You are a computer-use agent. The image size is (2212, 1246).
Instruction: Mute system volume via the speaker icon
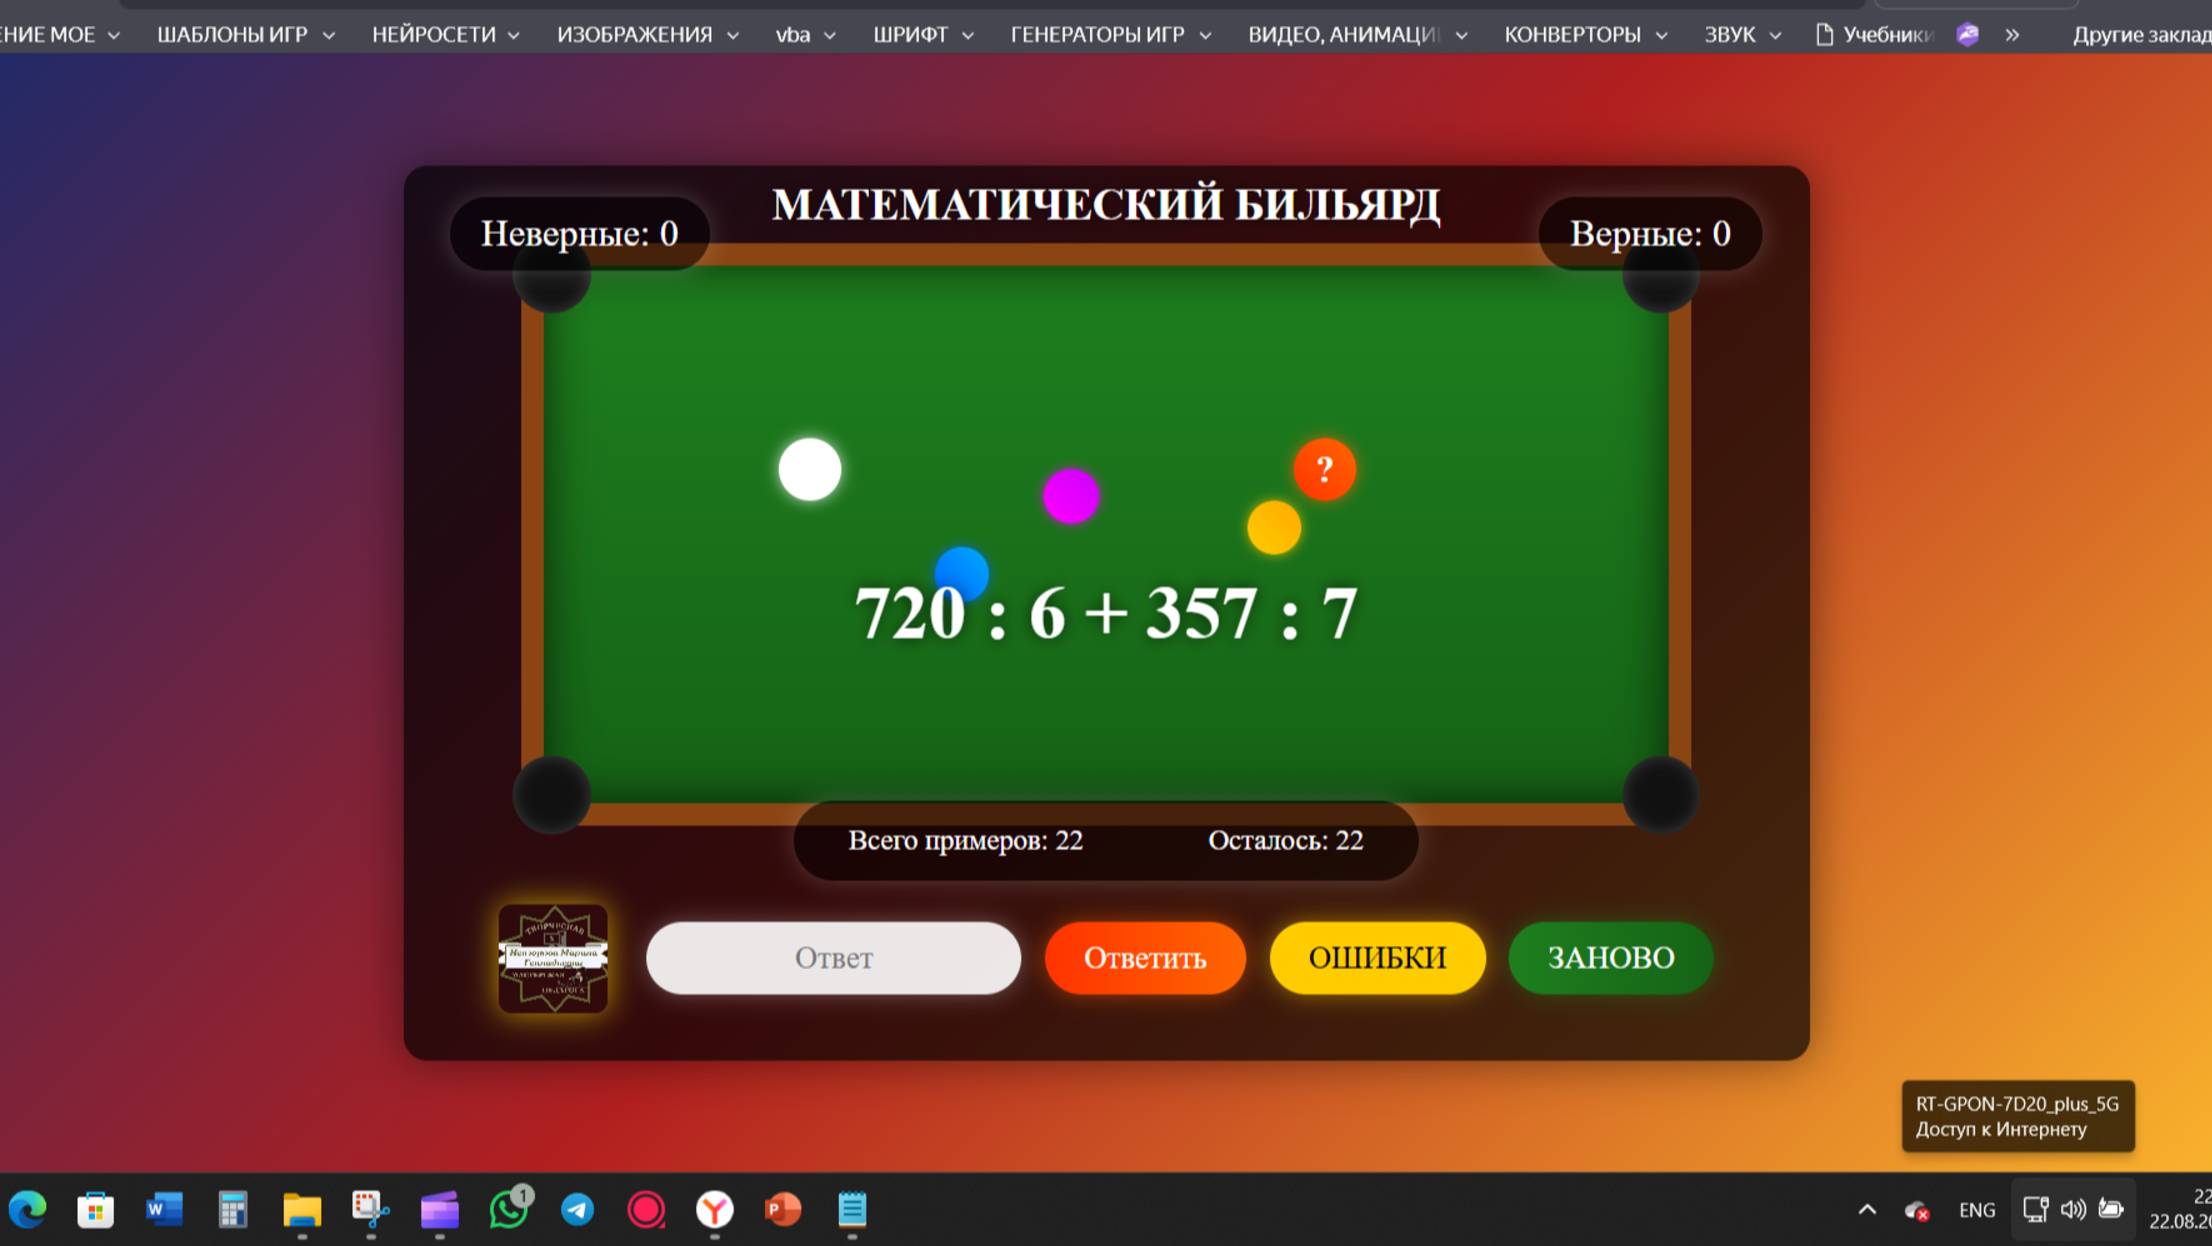2072,1209
